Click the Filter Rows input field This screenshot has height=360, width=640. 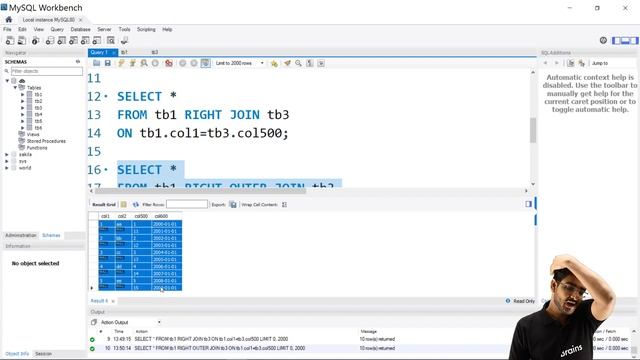pos(187,204)
